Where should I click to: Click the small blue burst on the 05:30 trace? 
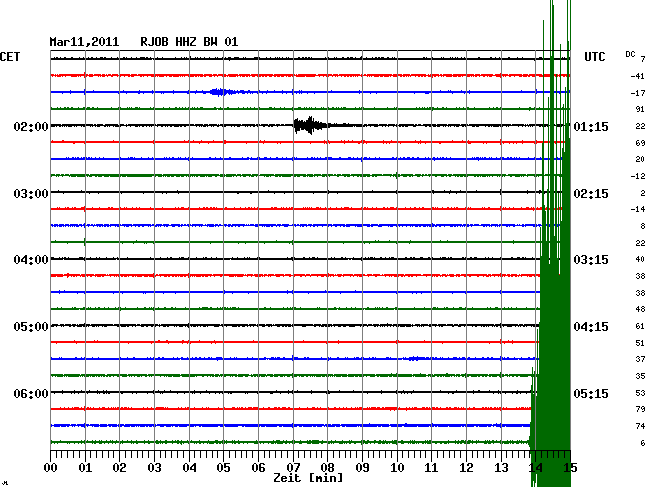(415, 358)
